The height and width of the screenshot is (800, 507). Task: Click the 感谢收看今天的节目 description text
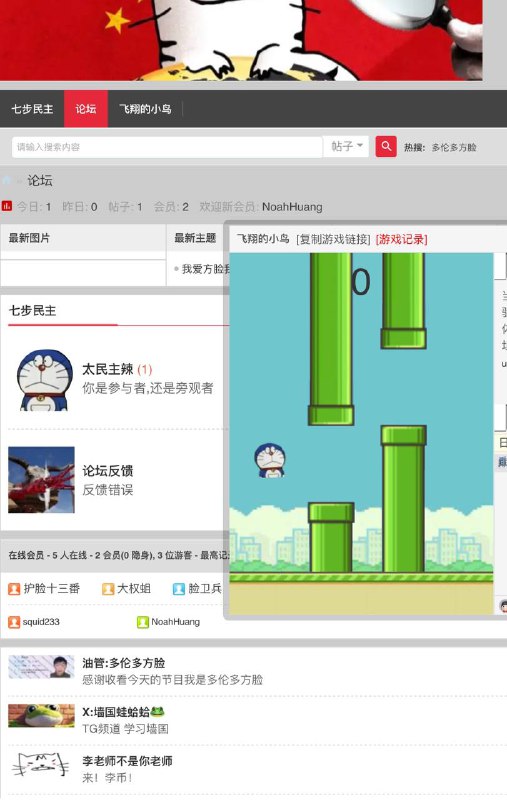(x=172, y=680)
